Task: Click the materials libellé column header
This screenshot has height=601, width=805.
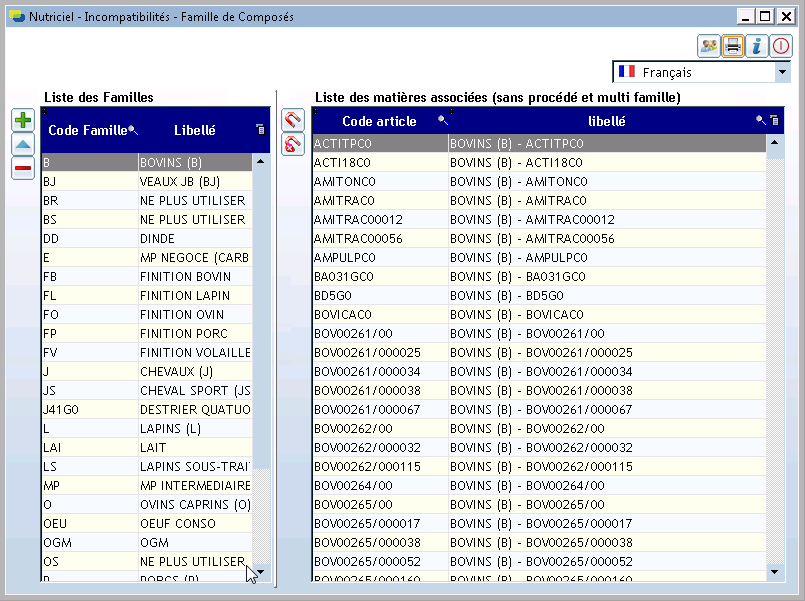Action: point(607,121)
